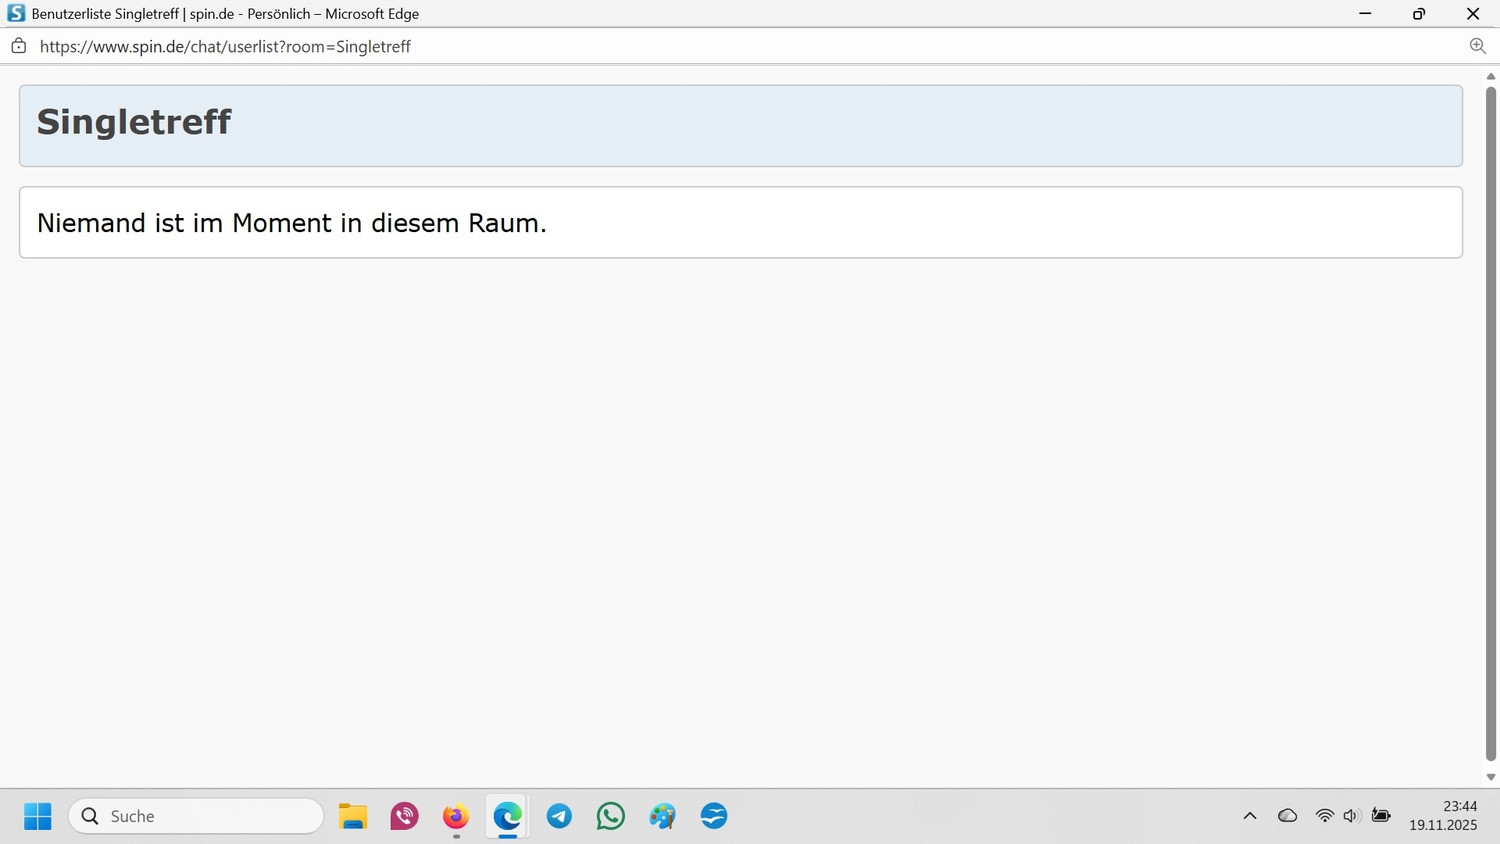Switch to Microsoft Edge taskbar icon
The image size is (1500, 844).
click(508, 816)
